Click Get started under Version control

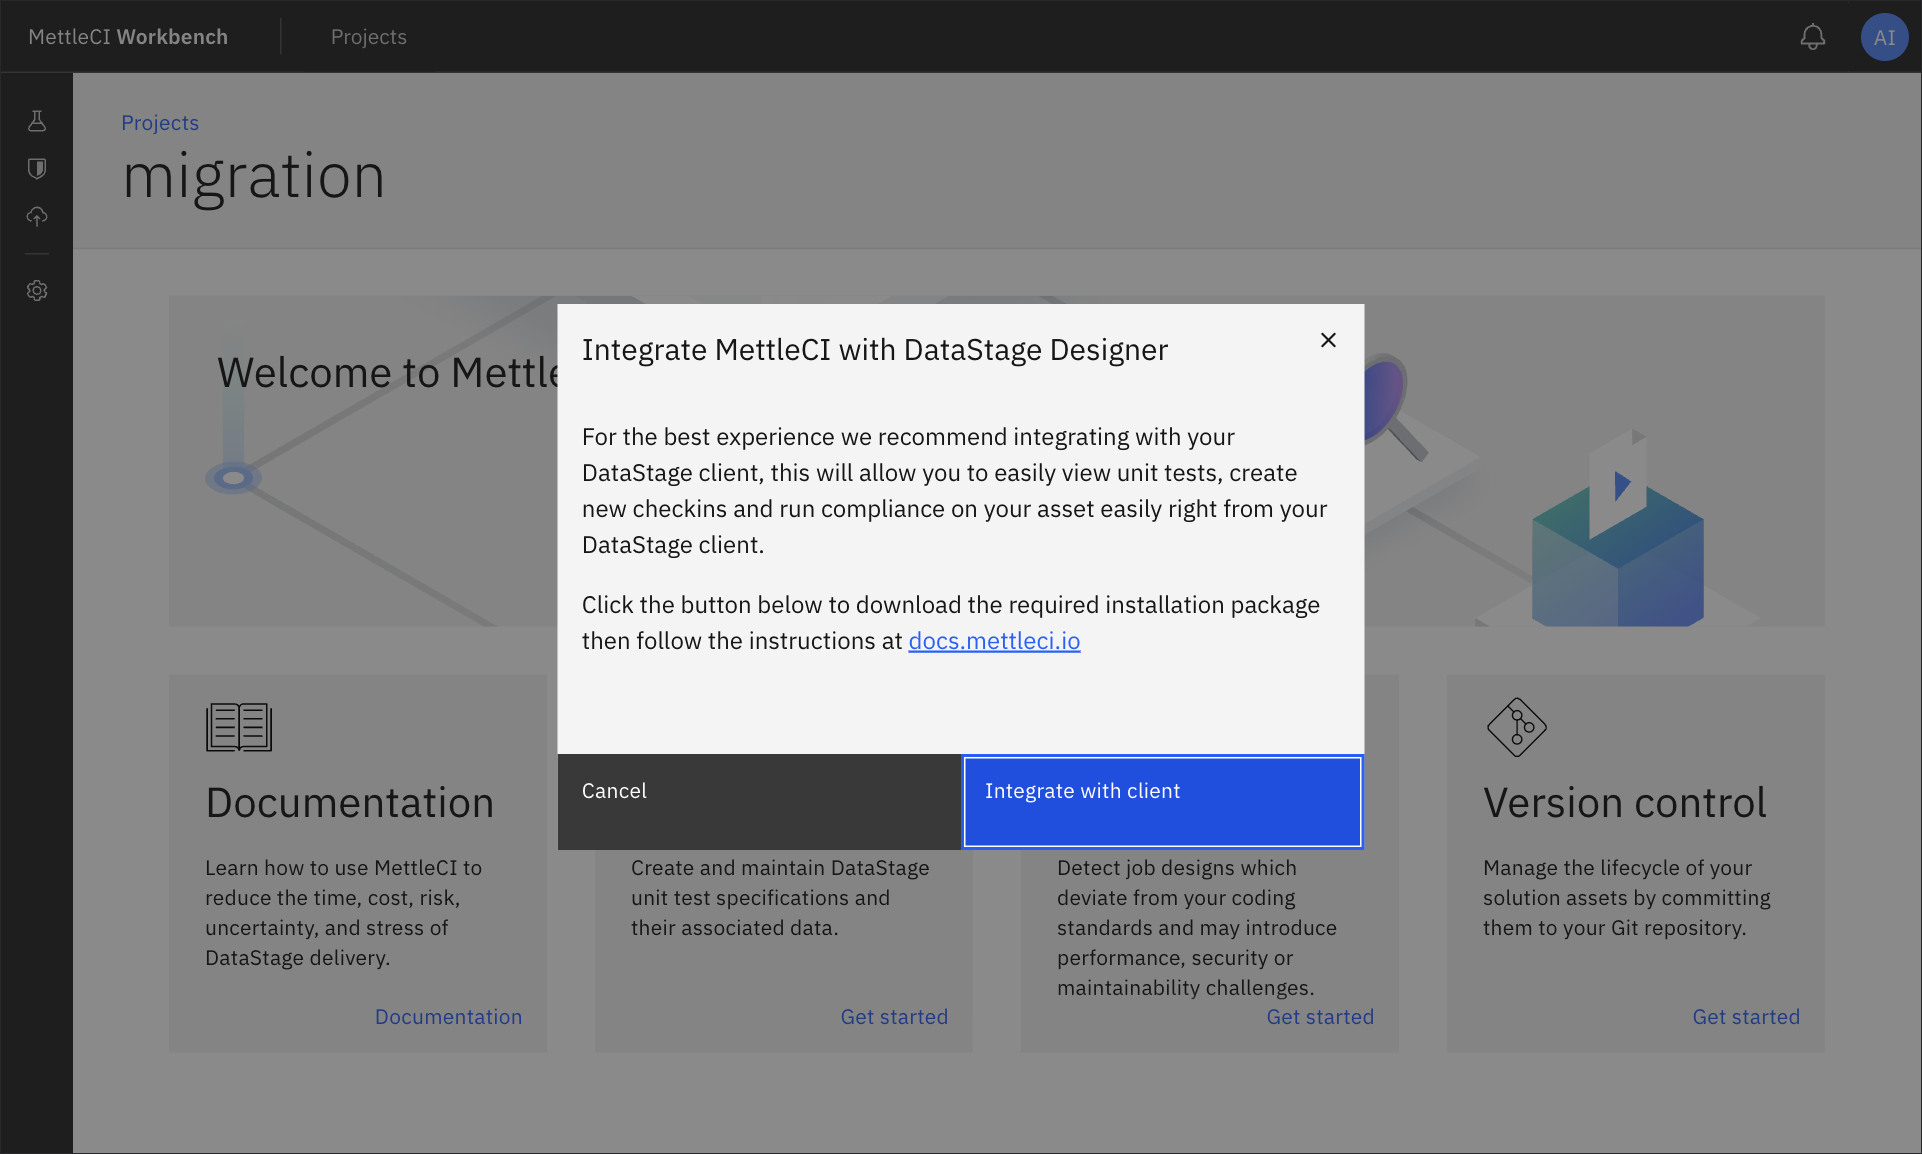1746,1017
